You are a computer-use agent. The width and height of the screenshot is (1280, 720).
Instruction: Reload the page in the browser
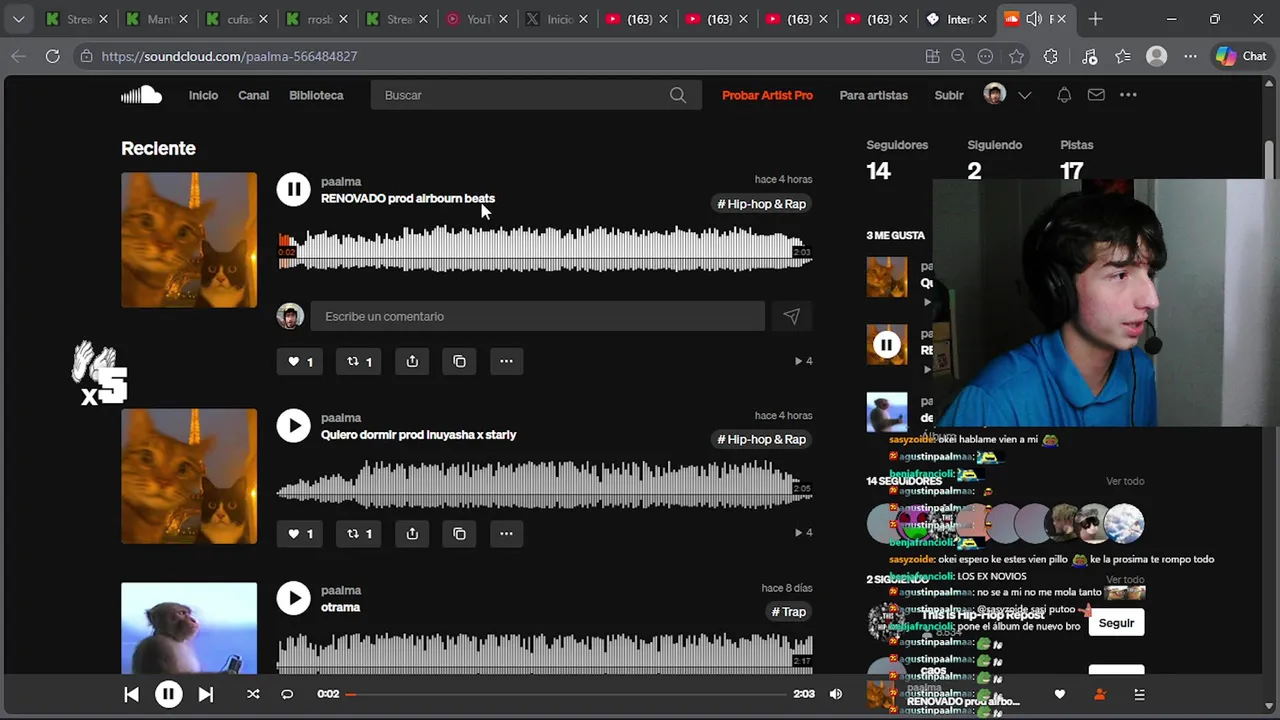coord(52,56)
